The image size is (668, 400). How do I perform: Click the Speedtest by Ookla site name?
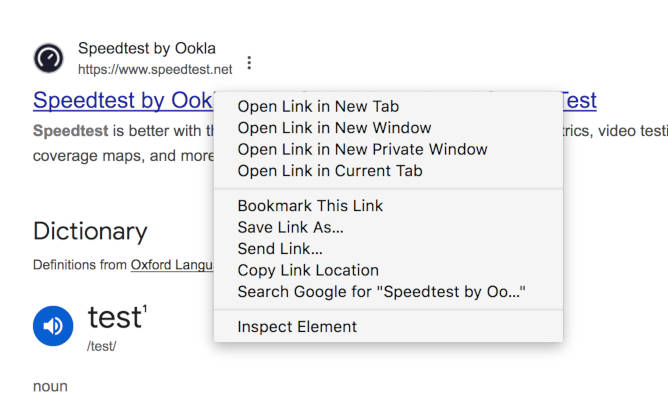click(147, 48)
